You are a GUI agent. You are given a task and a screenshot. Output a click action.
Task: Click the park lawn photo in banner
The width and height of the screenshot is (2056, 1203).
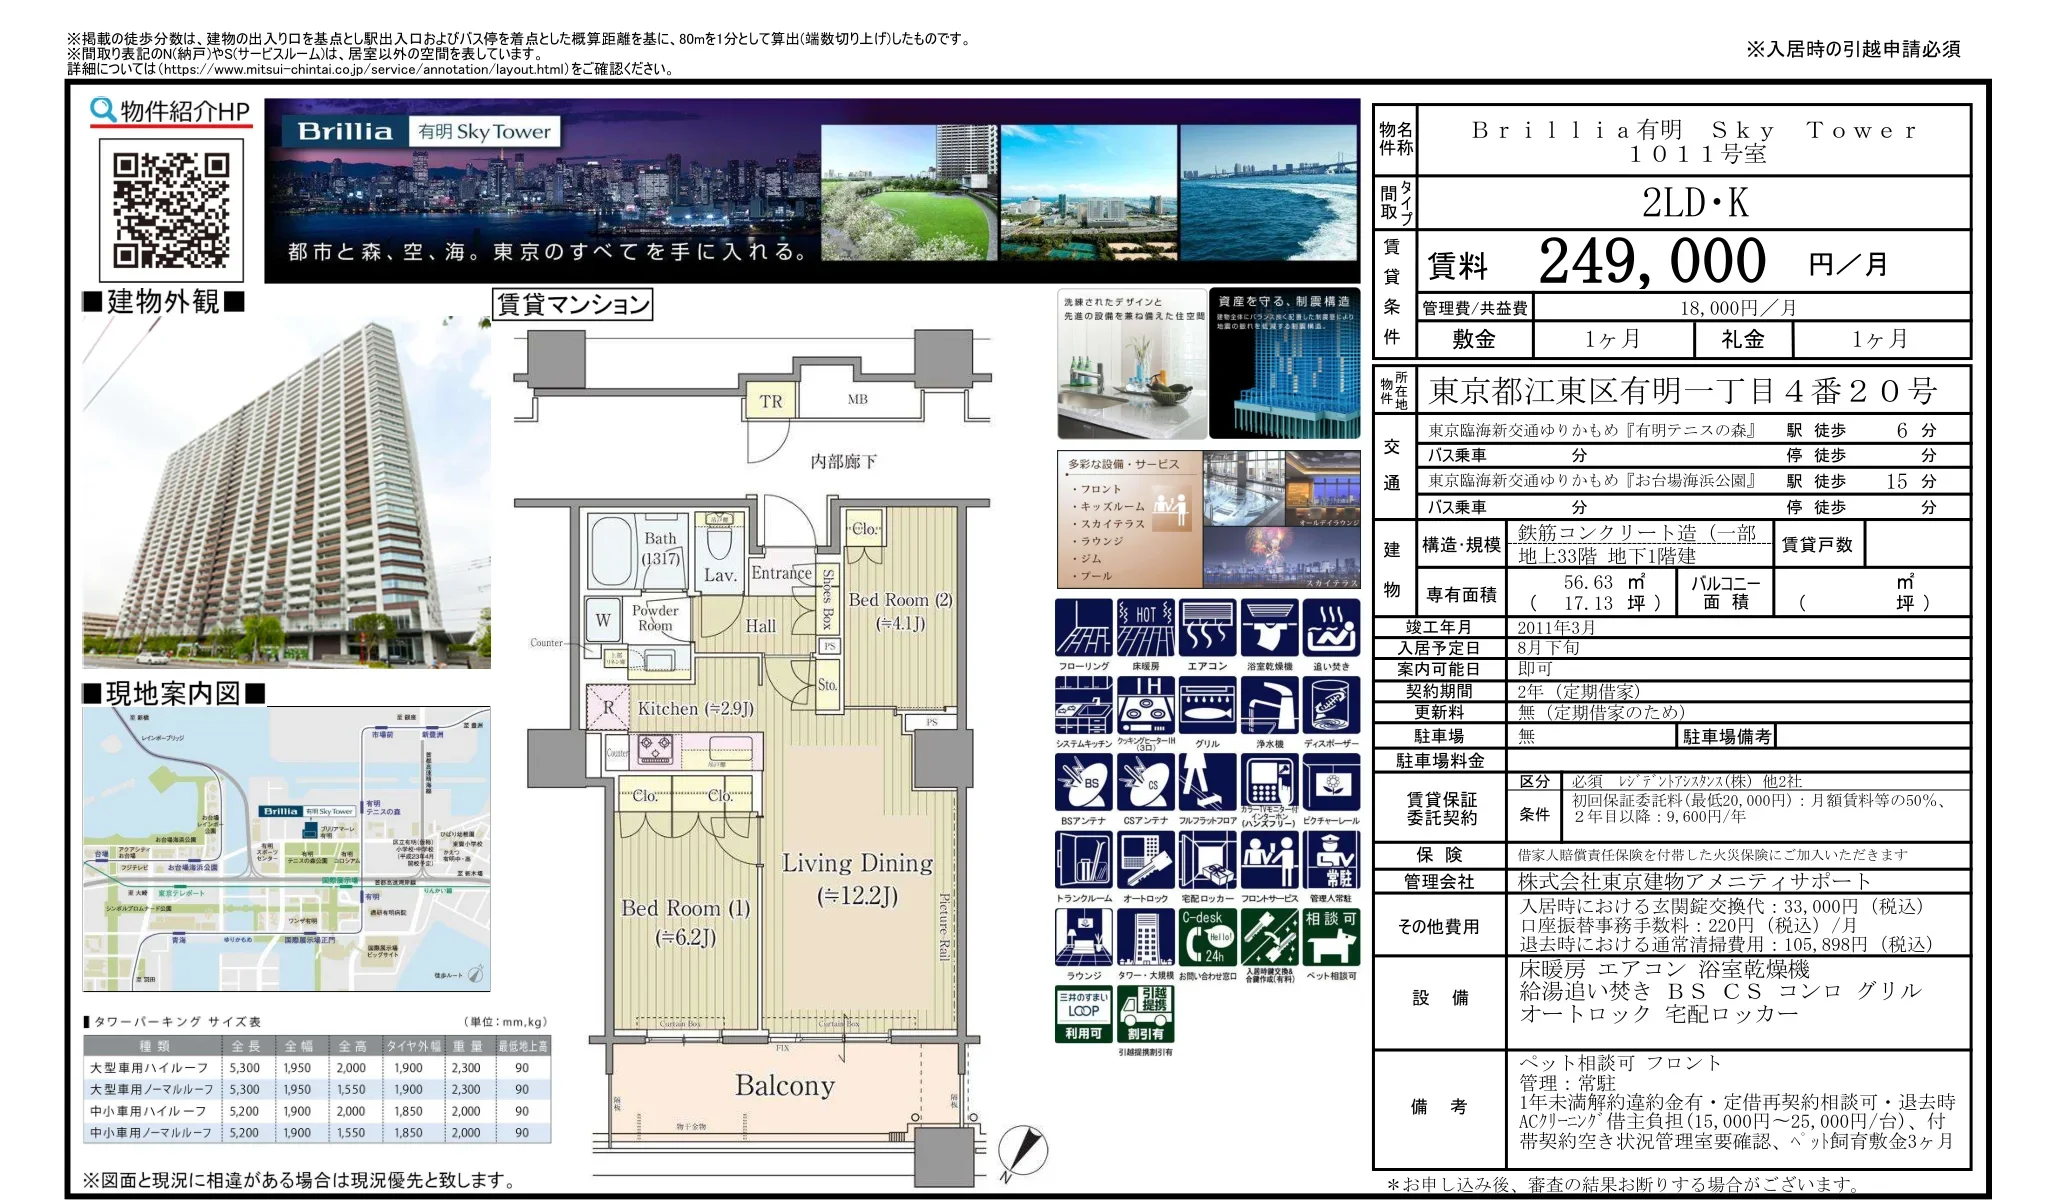(x=909, y=192)
